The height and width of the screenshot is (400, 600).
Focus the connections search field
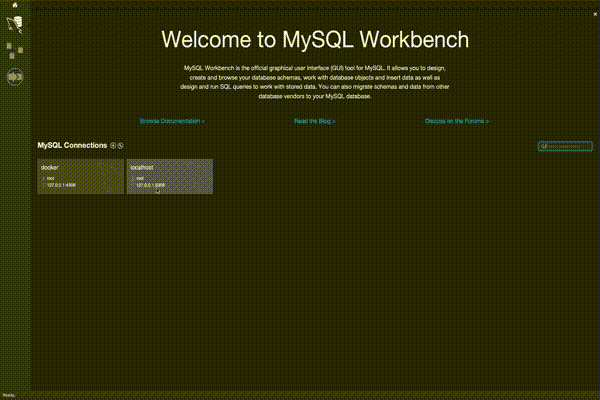click(565, 146)
